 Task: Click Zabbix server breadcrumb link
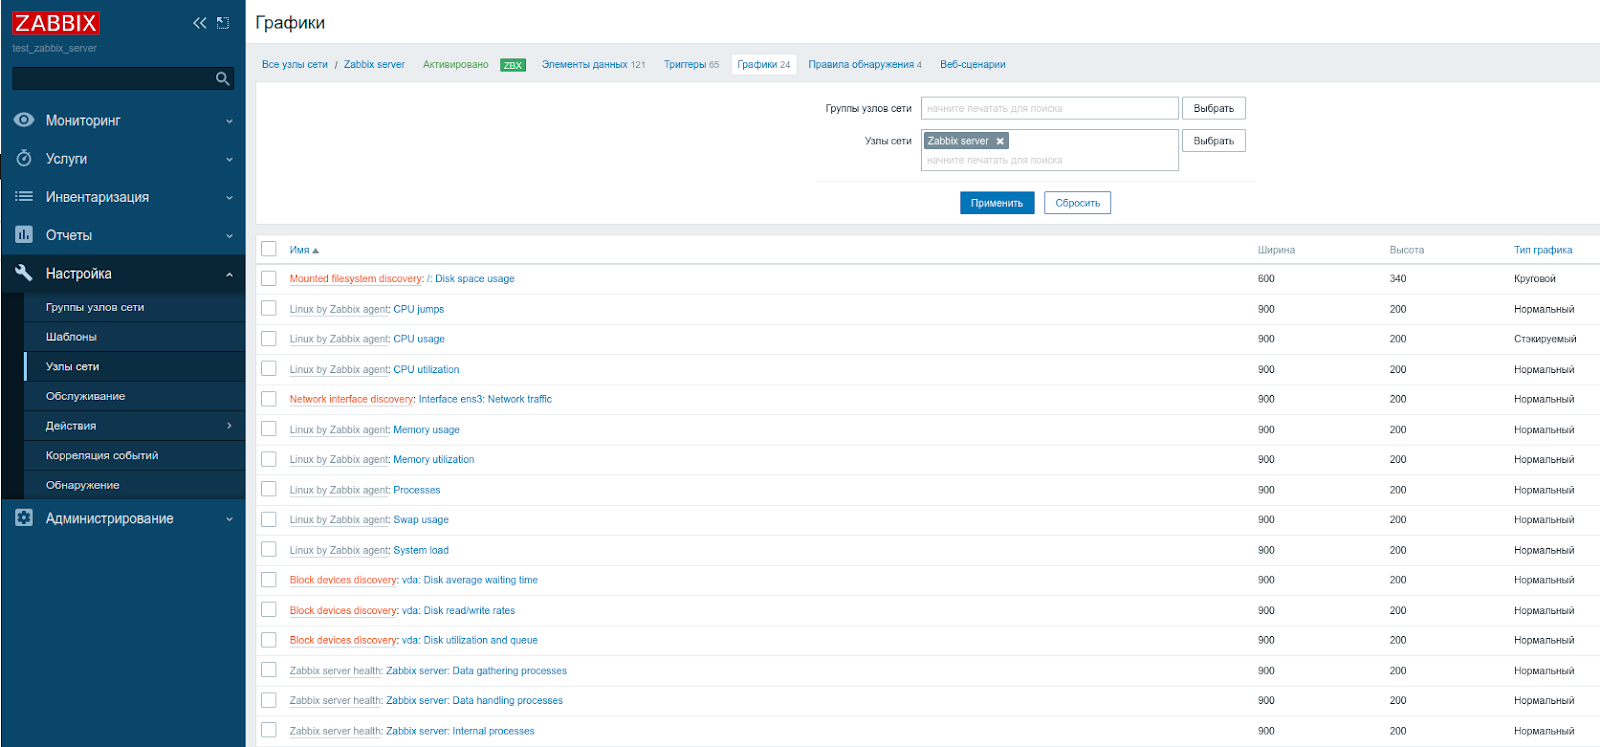pos(374,65)
